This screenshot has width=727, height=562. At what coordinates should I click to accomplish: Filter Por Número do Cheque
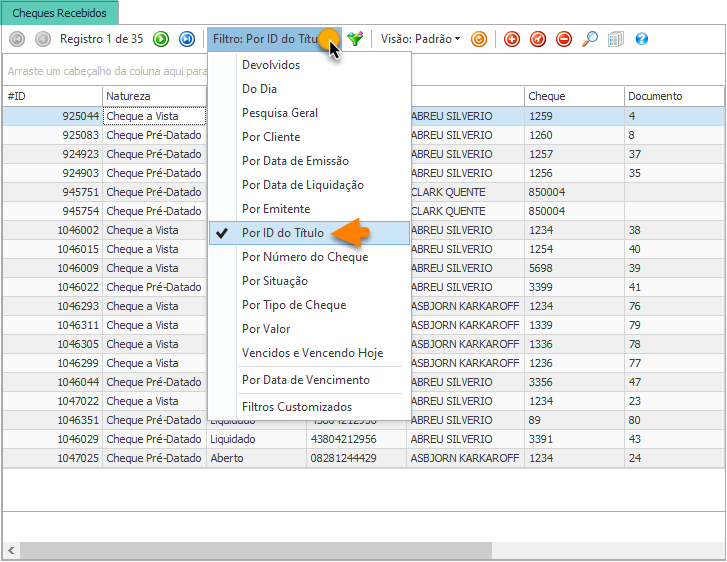[x=309, y=257]
